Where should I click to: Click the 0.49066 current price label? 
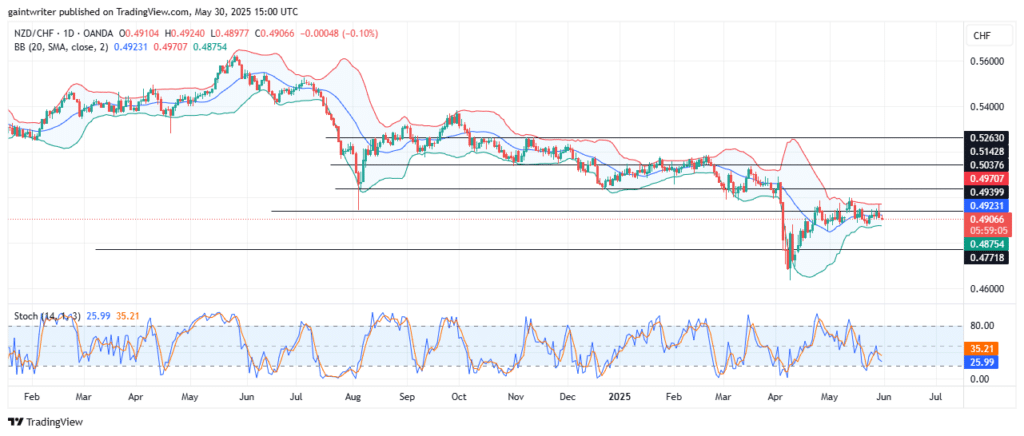point(986,219)
